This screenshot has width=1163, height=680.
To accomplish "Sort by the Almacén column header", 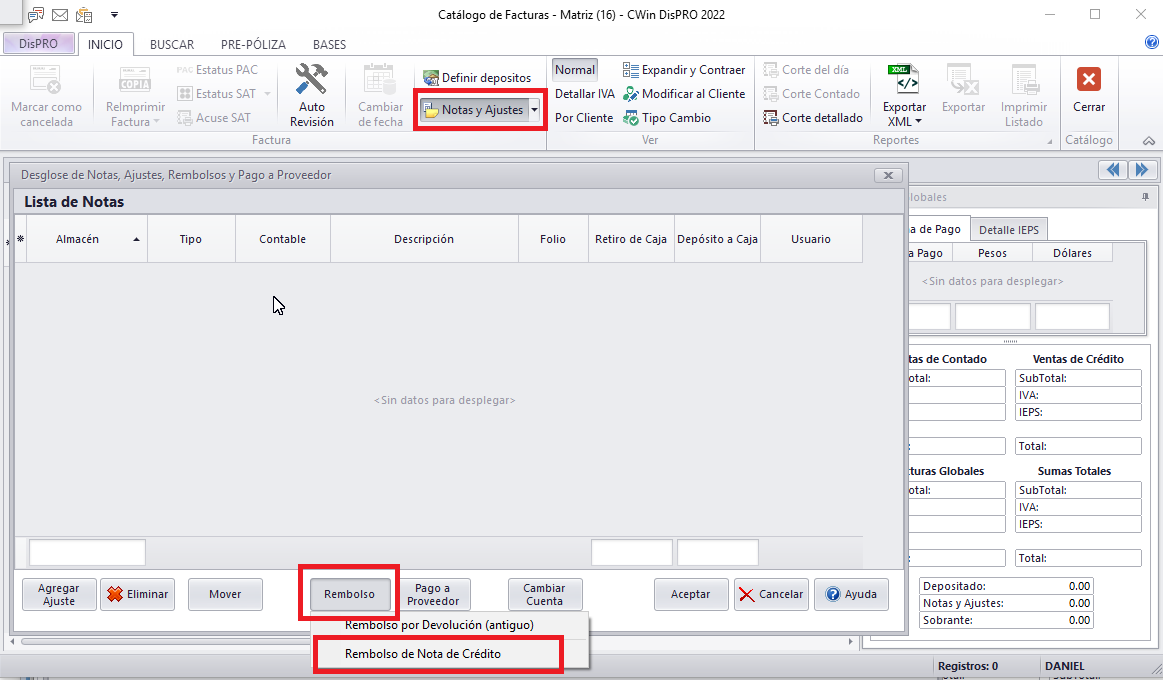I will (x=78, y=240).
